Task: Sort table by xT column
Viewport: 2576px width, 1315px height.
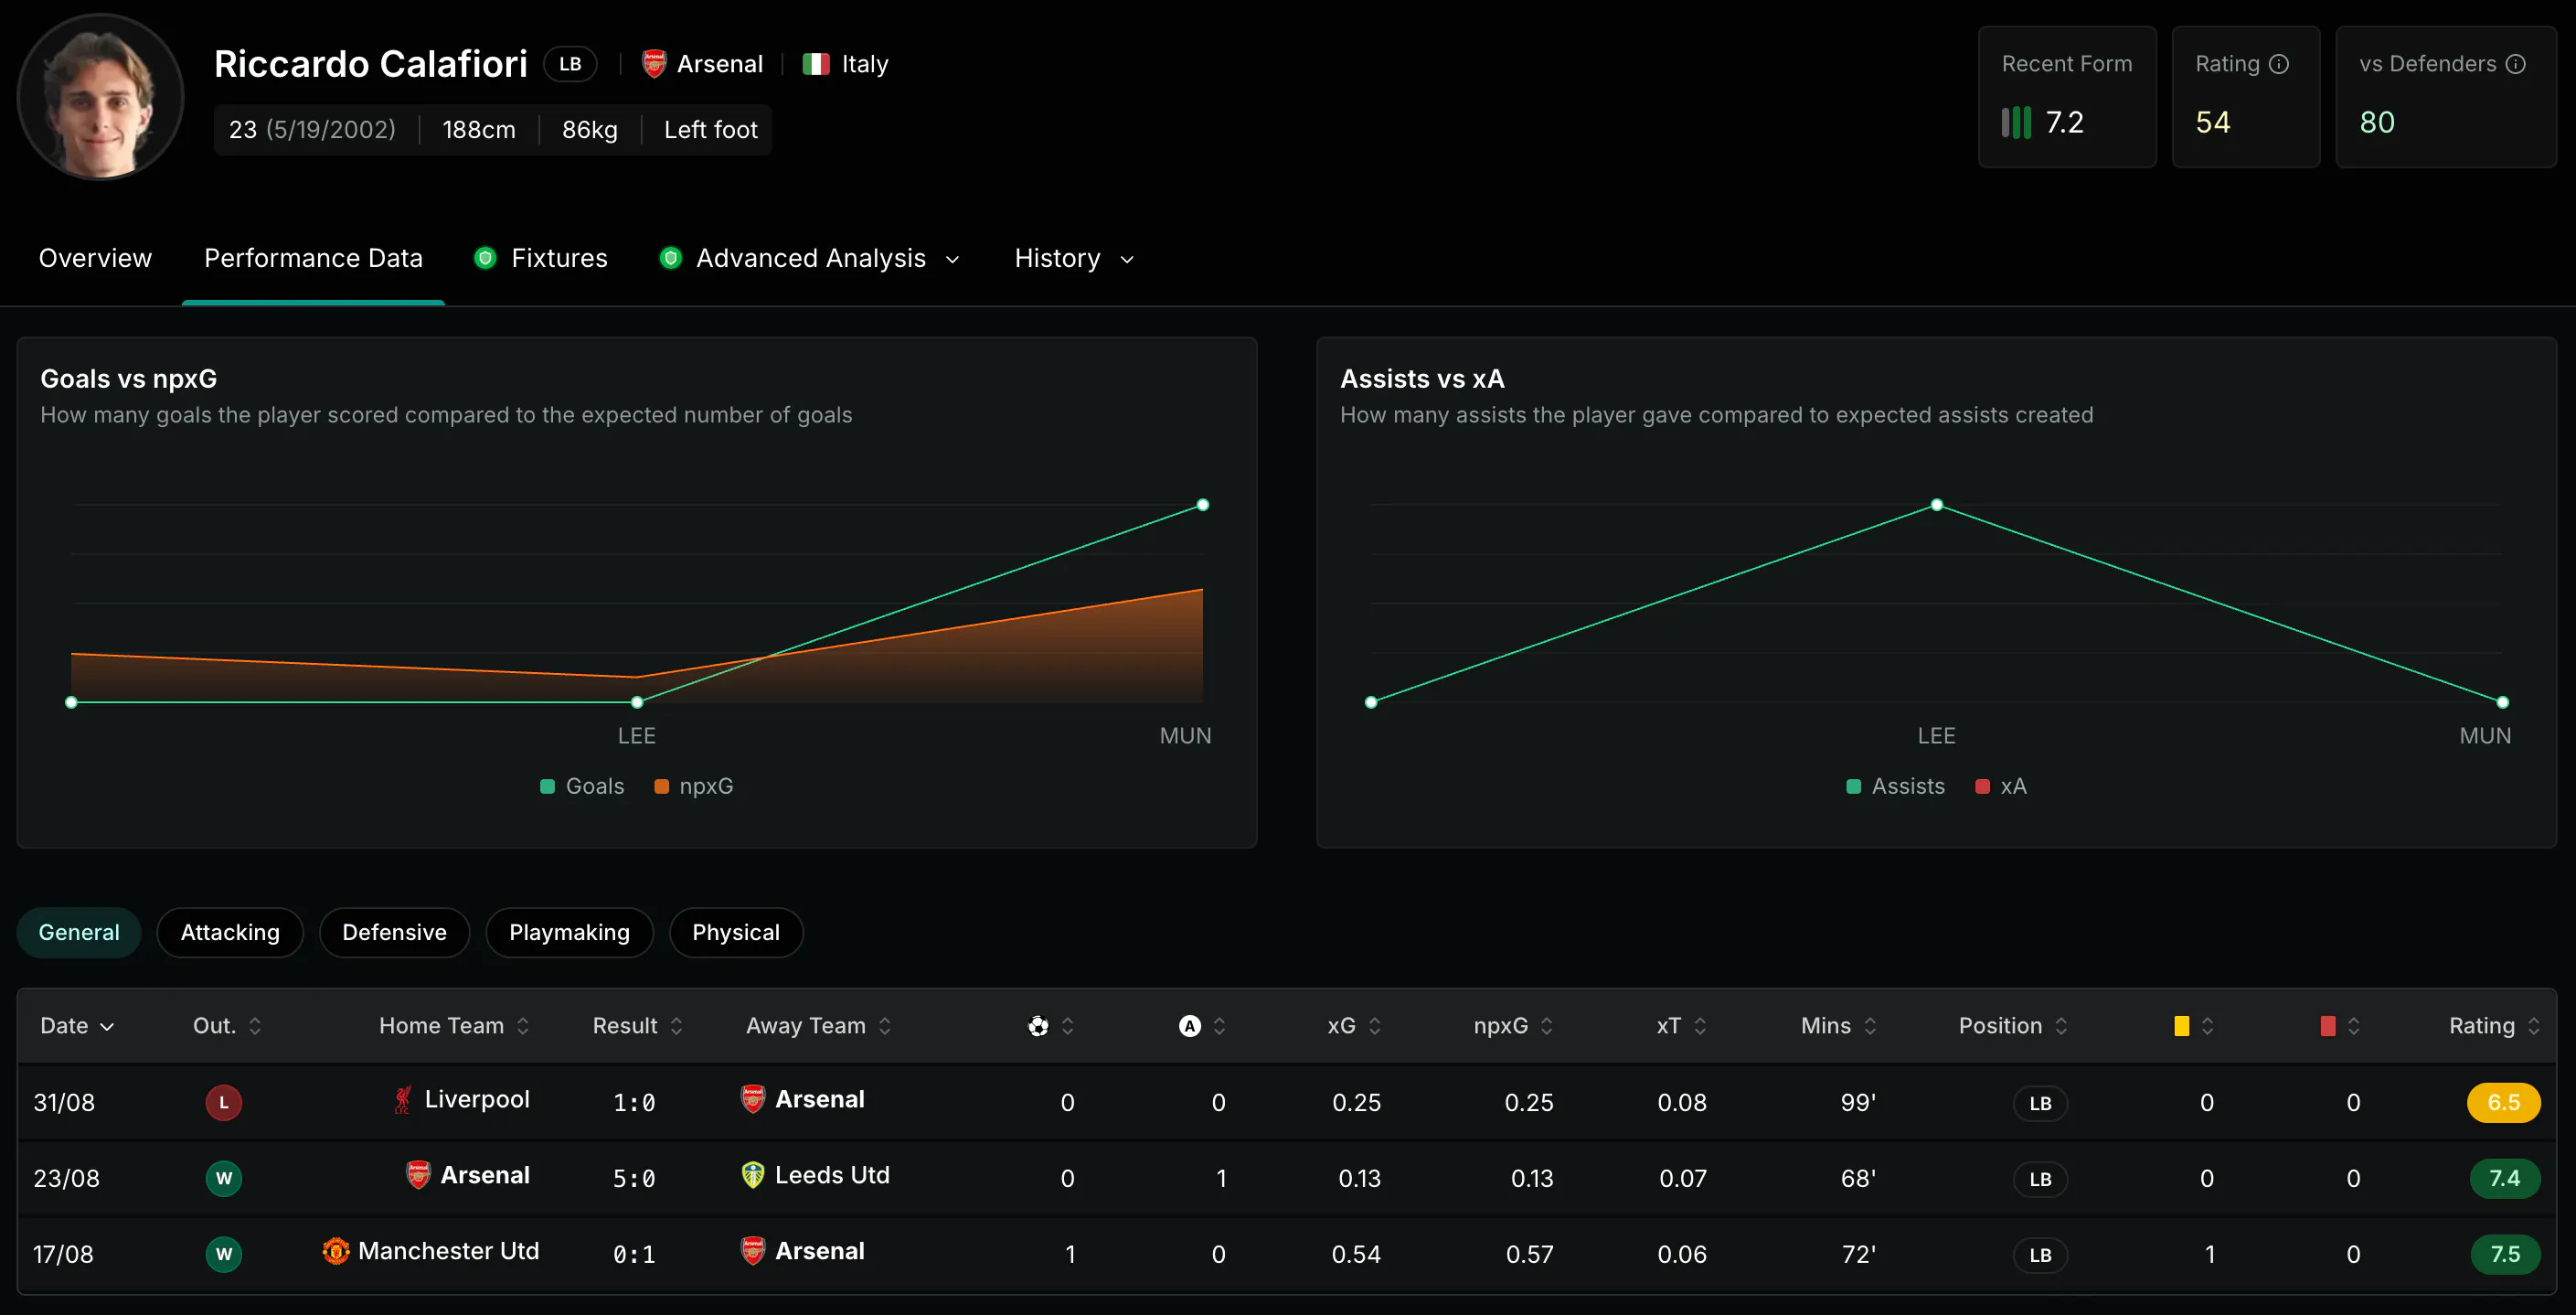Action: pos(1683,1026)
